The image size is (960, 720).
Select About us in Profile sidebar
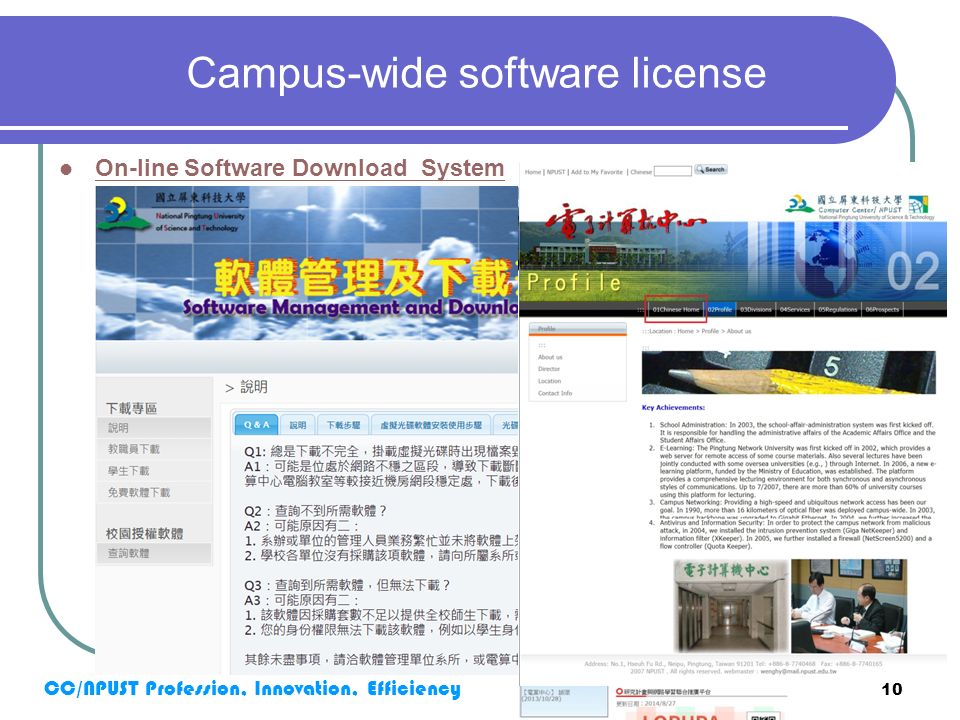(x=550, y=357)
